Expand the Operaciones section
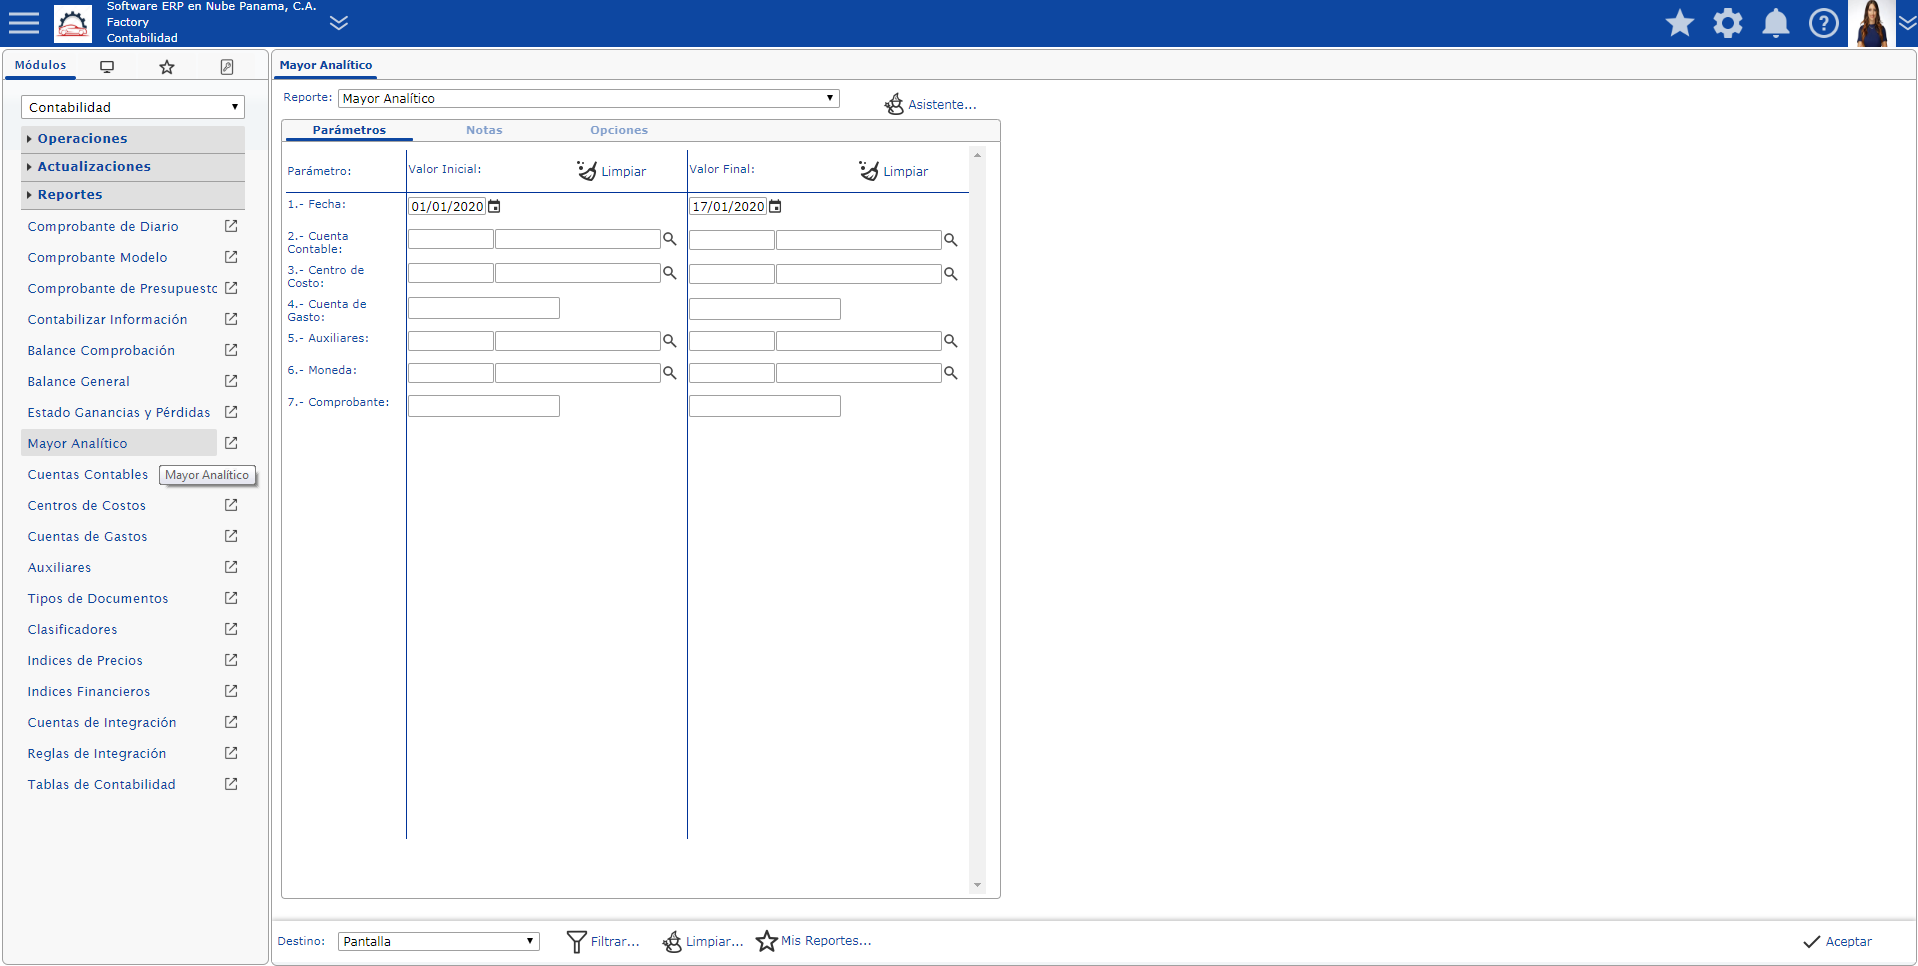 pos(133,139)
